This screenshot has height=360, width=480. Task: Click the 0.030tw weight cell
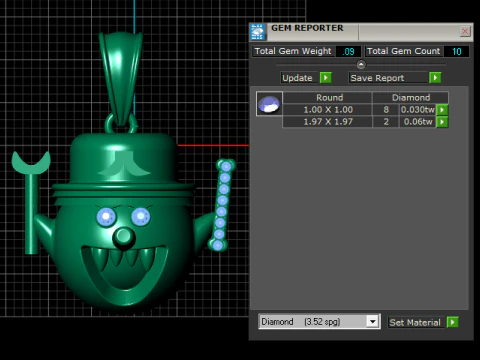(418, 110)
